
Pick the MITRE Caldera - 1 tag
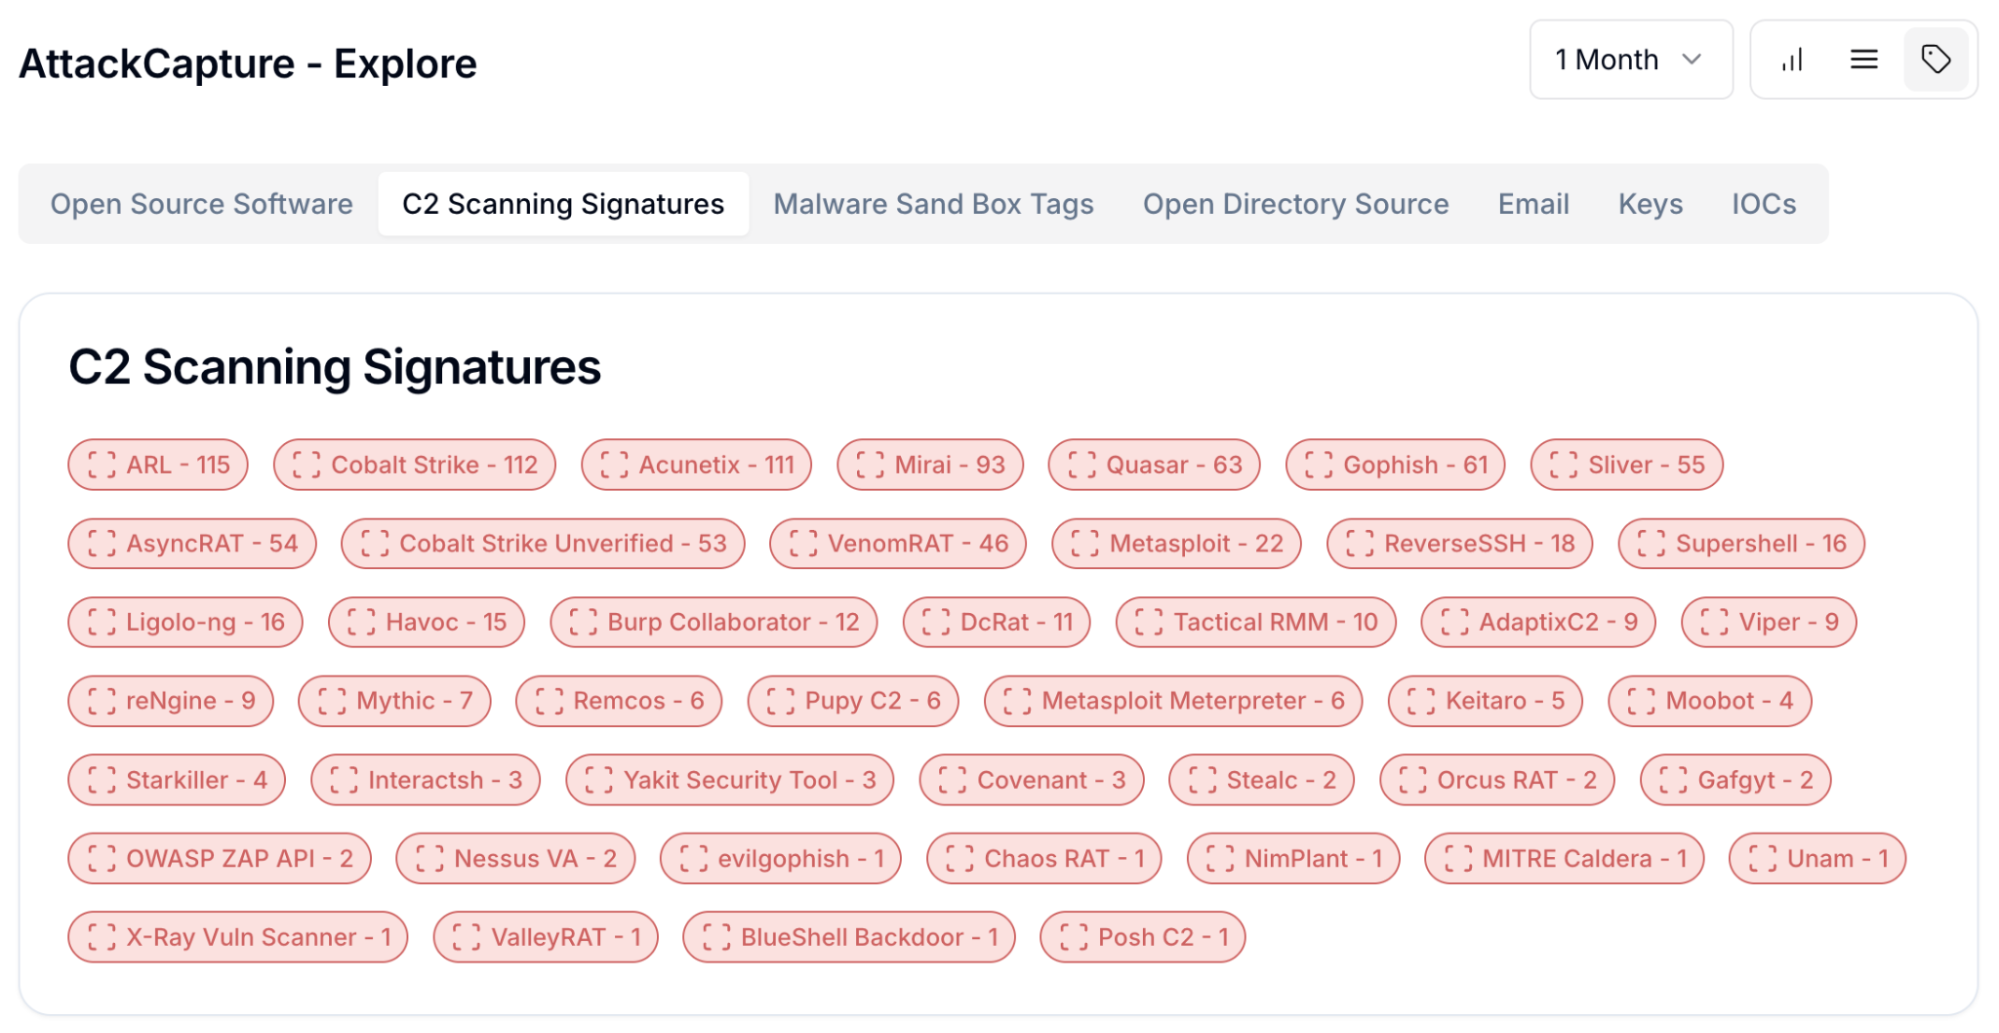1565,859
